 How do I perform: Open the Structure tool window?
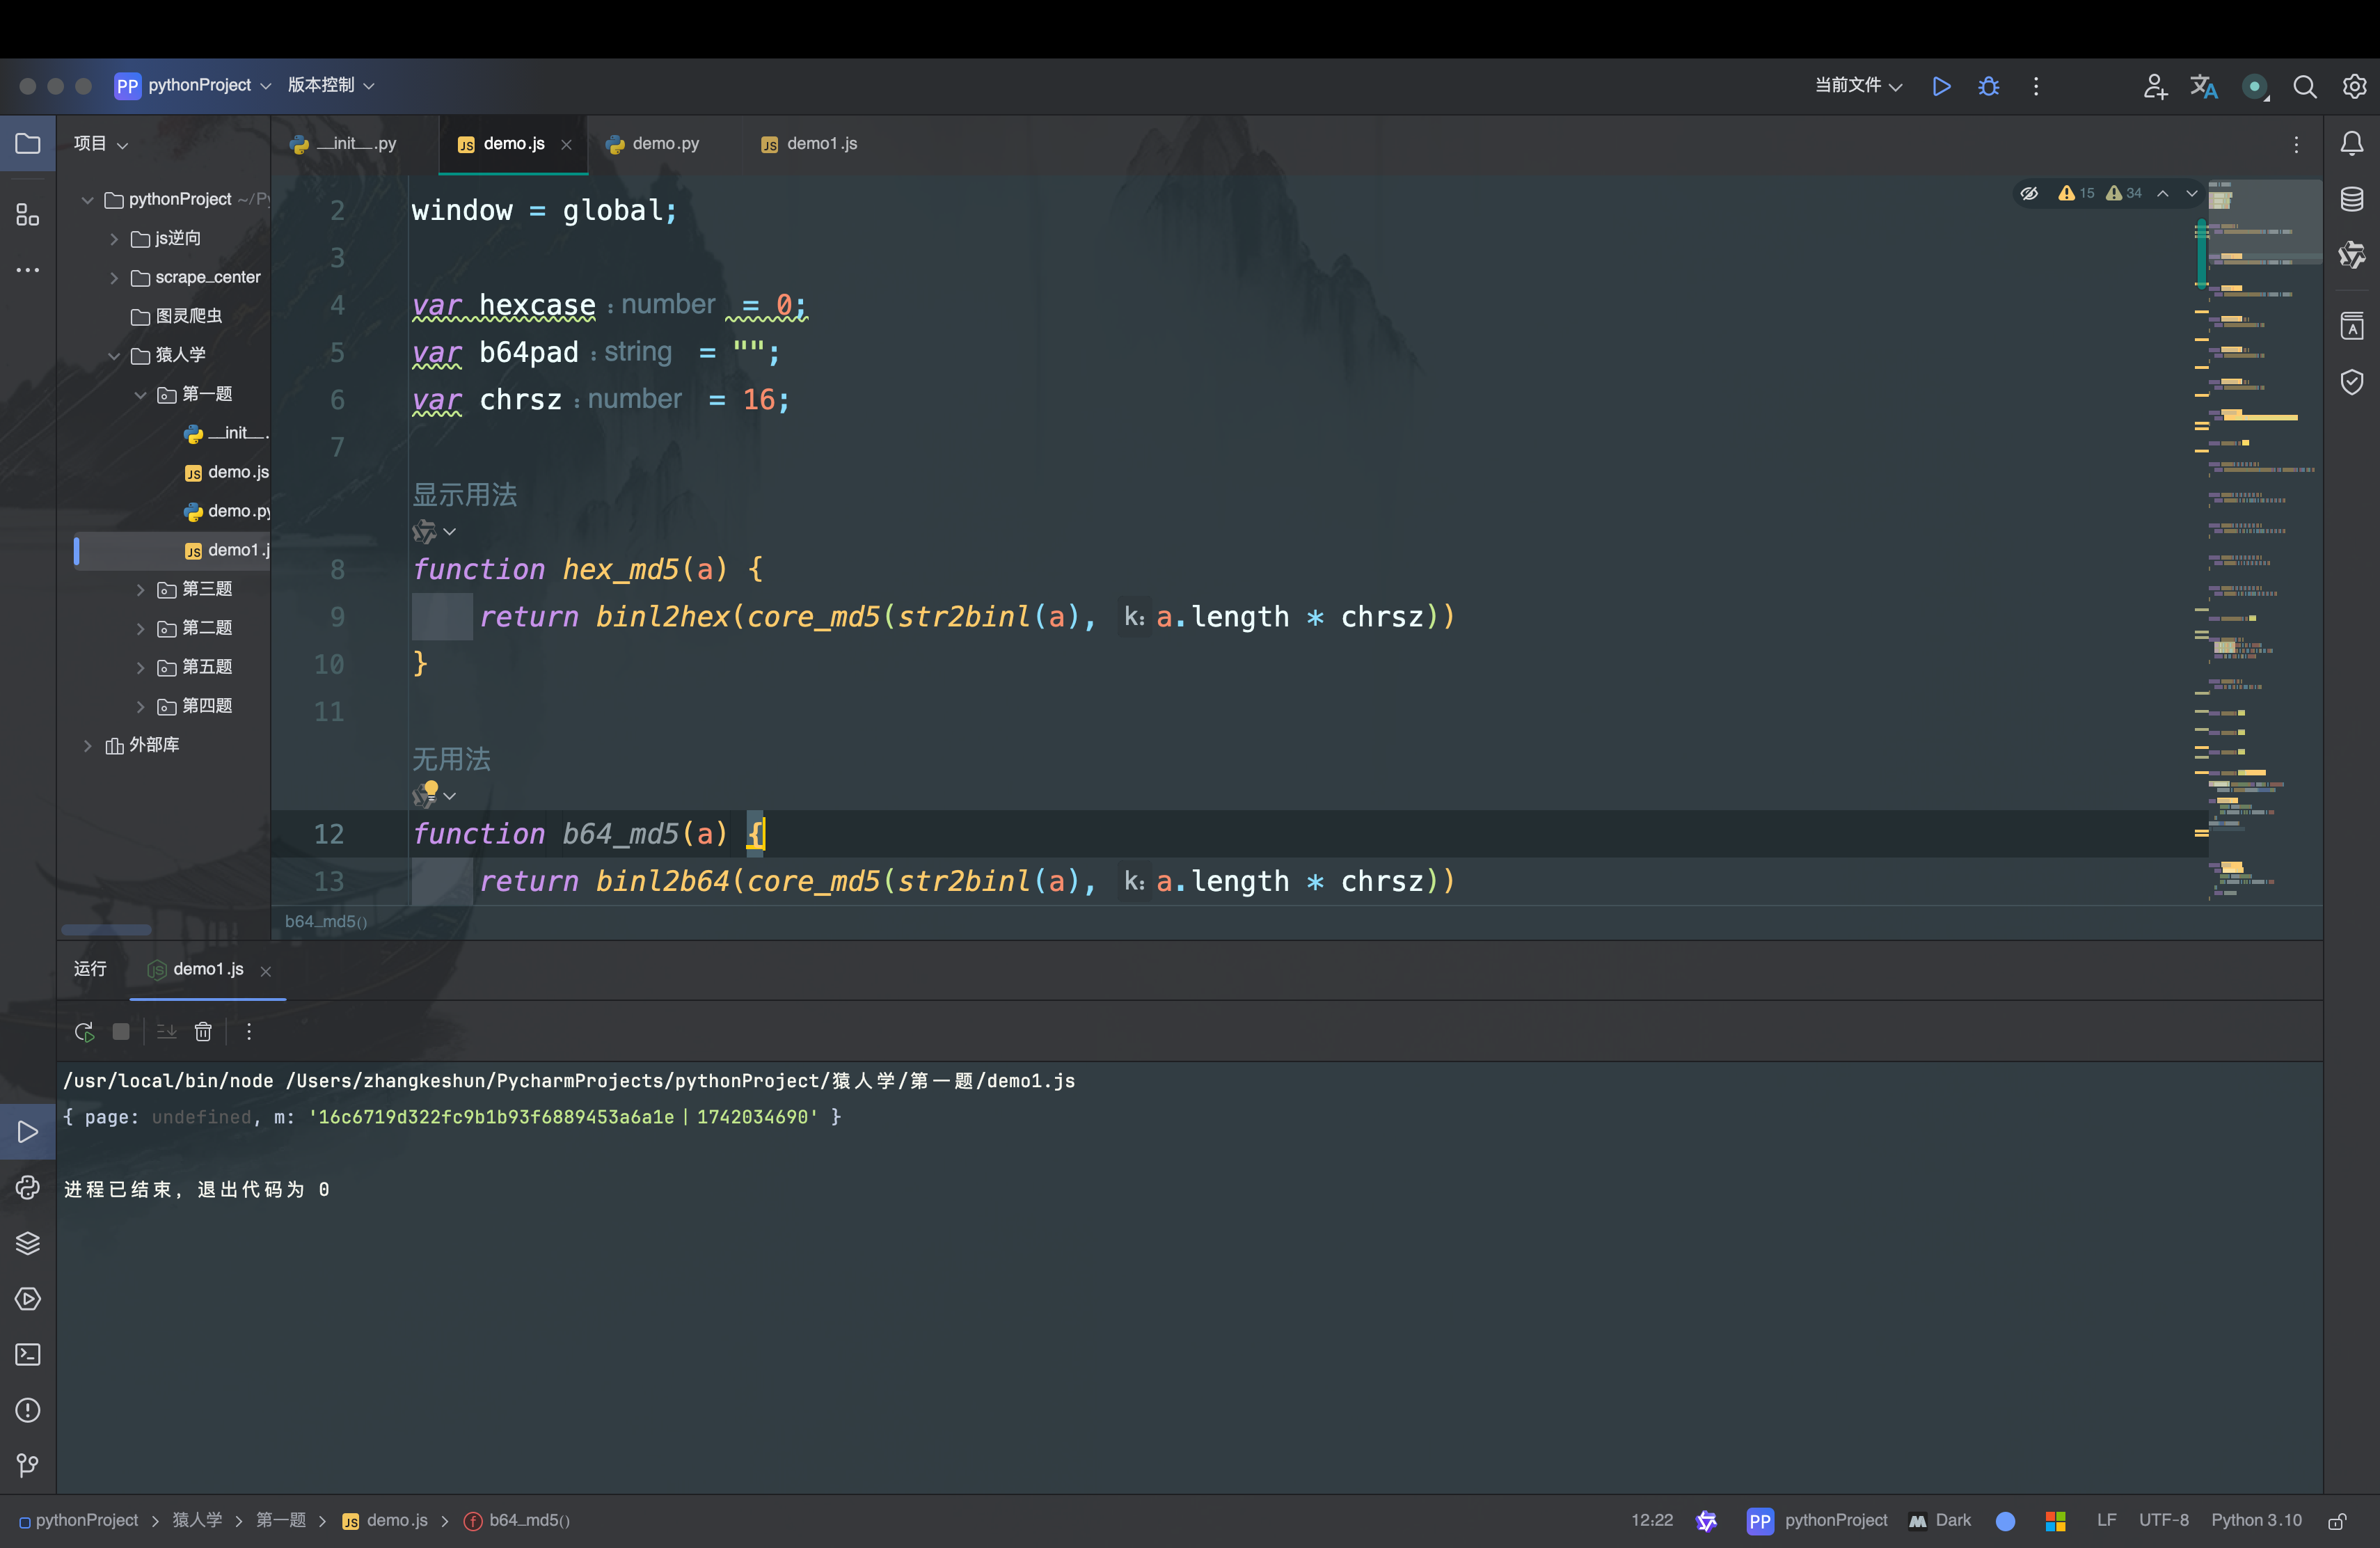click(27, 215)
